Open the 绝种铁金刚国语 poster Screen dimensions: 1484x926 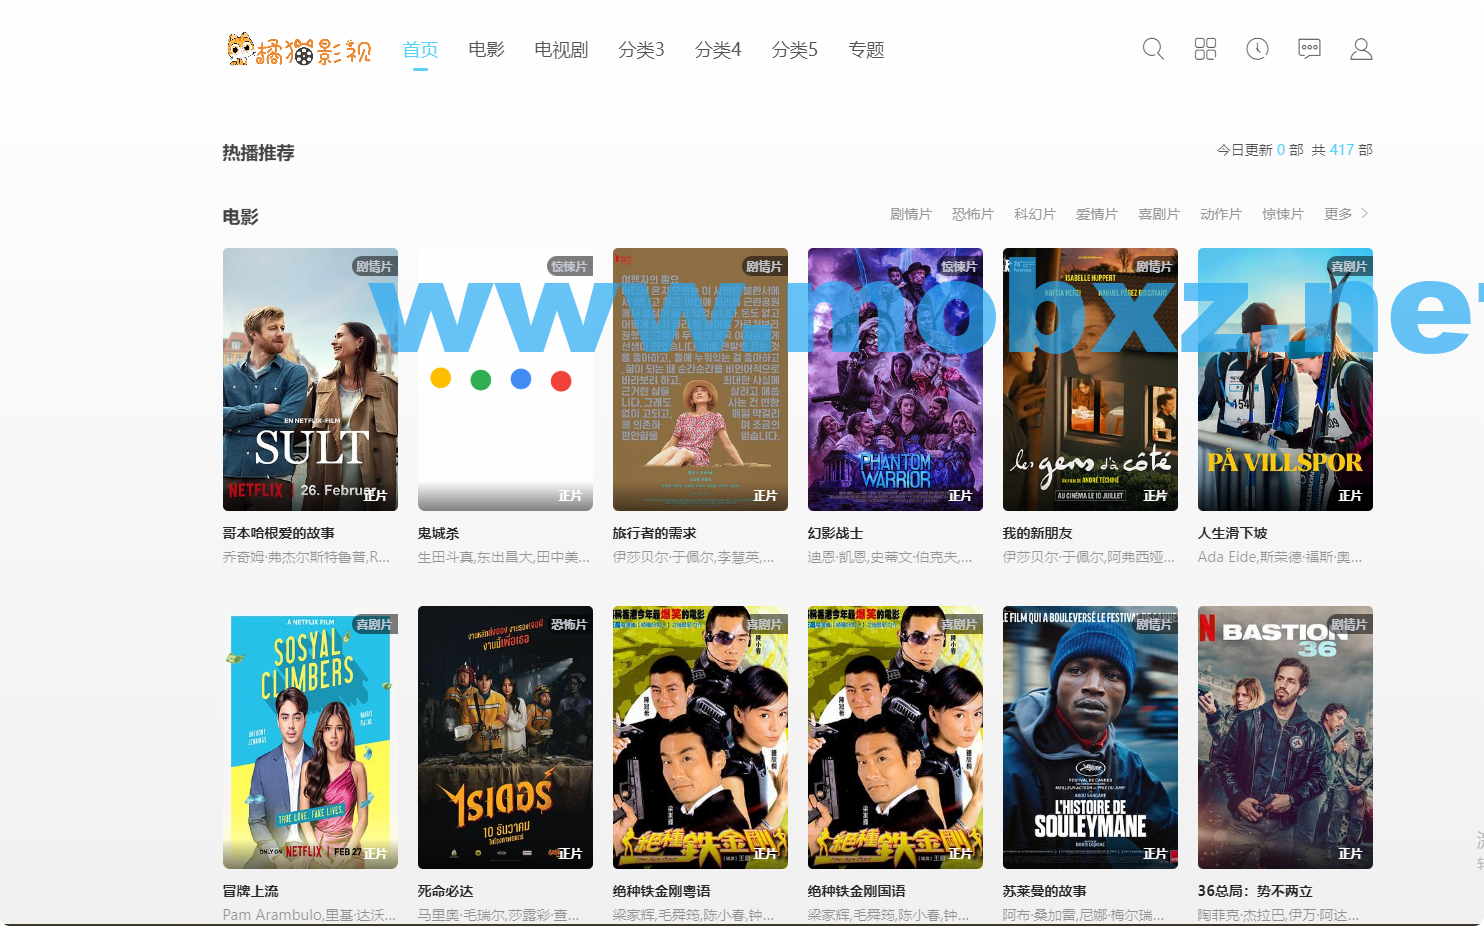coord(895,737)
